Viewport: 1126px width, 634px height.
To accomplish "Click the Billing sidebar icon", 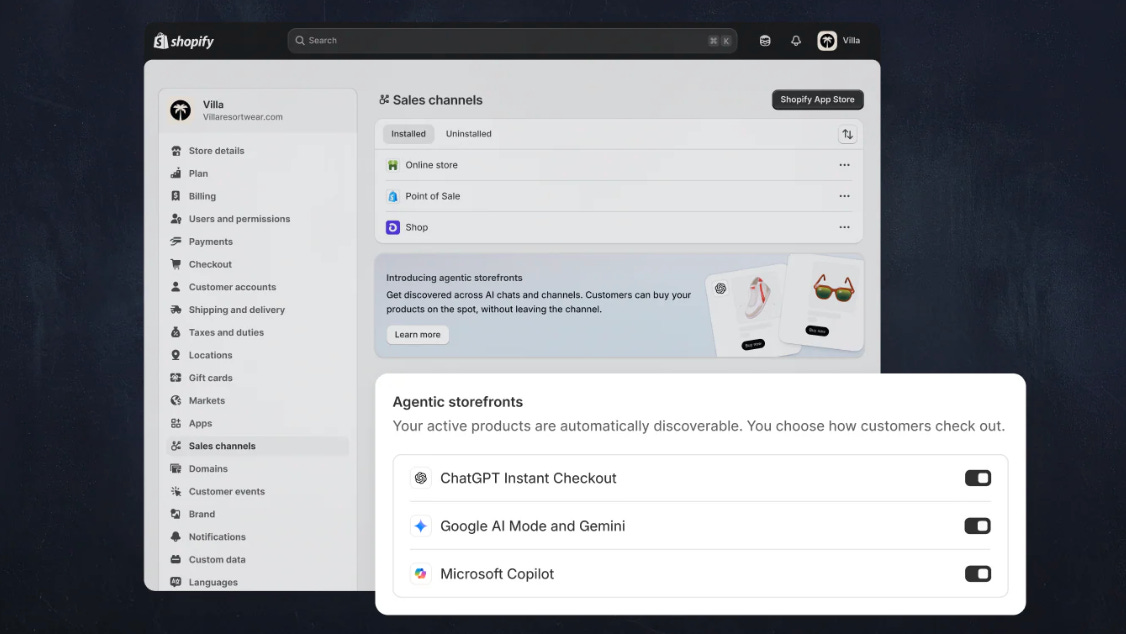I will pyautogui.click(x=176, y=196).
